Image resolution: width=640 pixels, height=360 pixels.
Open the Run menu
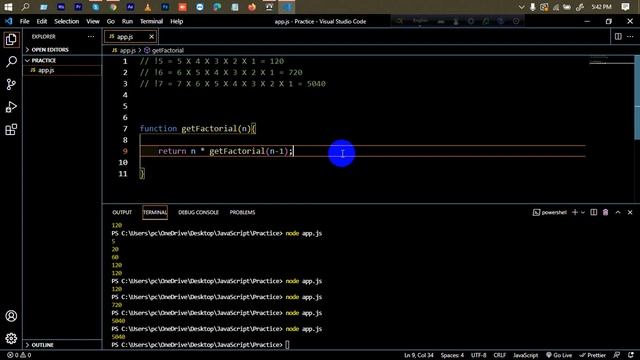pyautogui.click(x=127, y=21)
